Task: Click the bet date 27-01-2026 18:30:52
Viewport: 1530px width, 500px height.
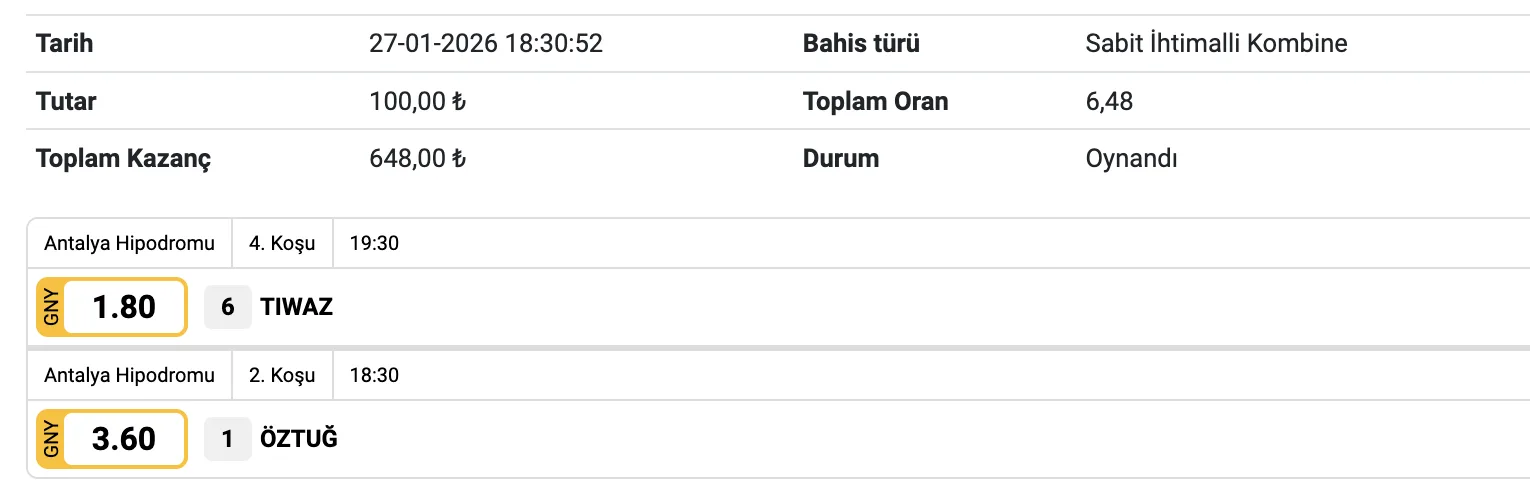Action: coord(486,44)
